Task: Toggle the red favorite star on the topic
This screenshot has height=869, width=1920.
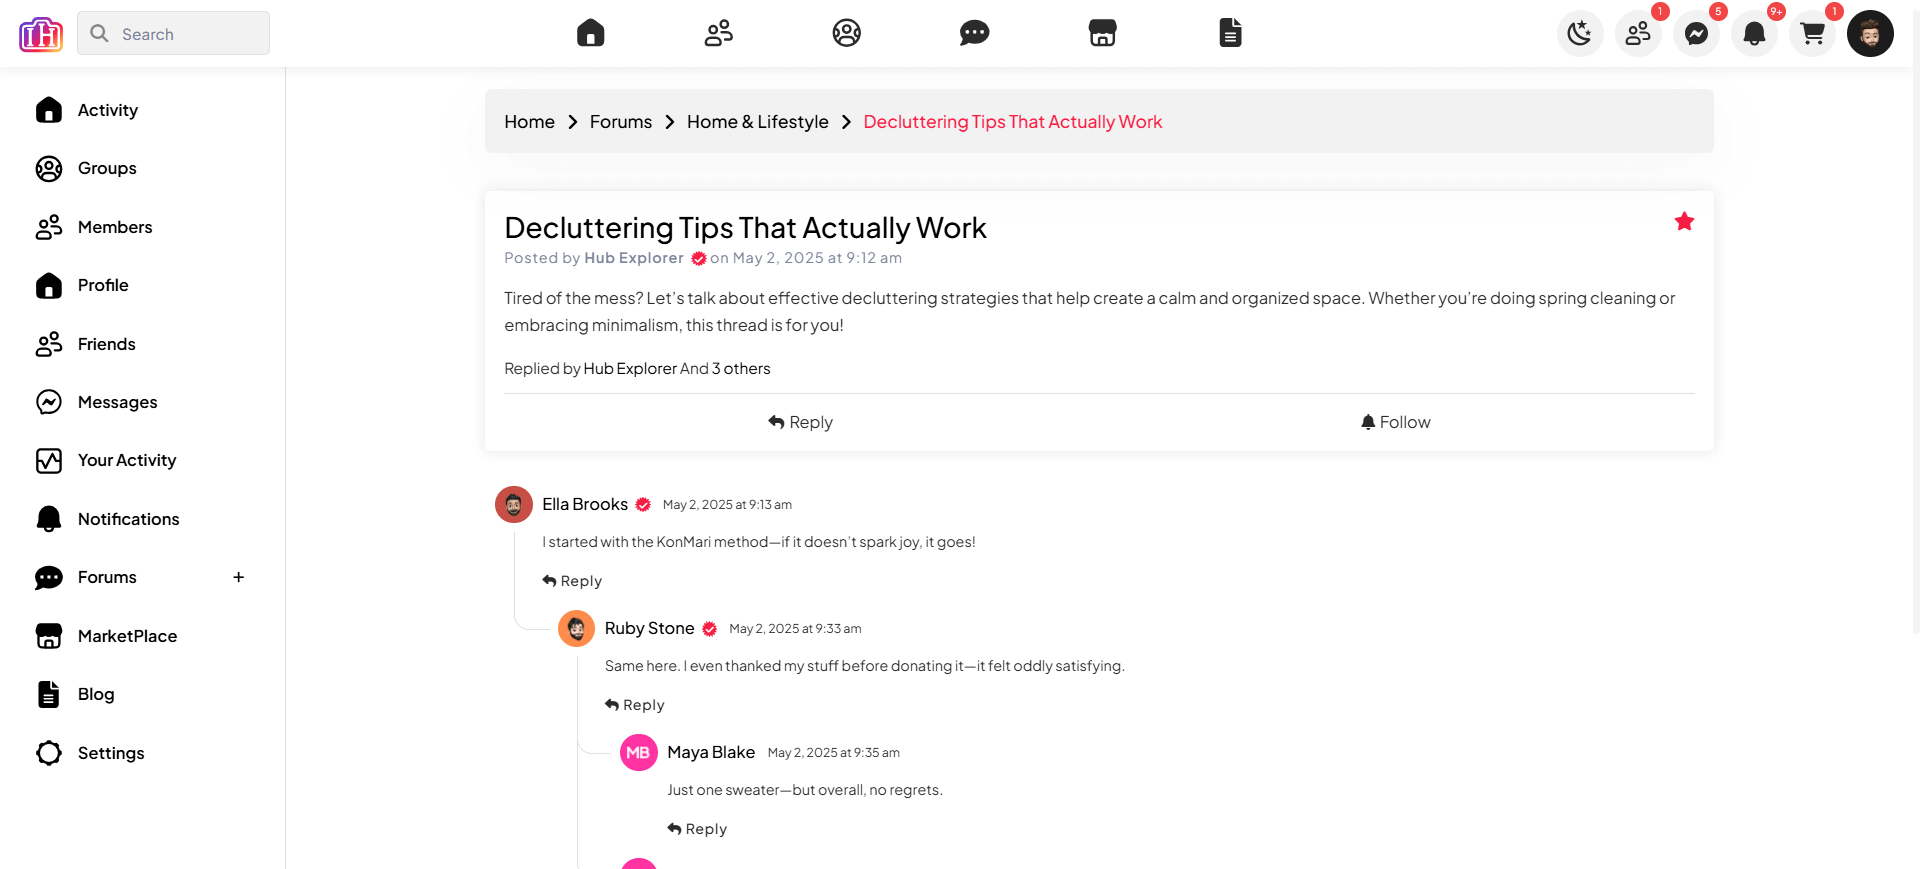Action: click(x=1684, y=222)
